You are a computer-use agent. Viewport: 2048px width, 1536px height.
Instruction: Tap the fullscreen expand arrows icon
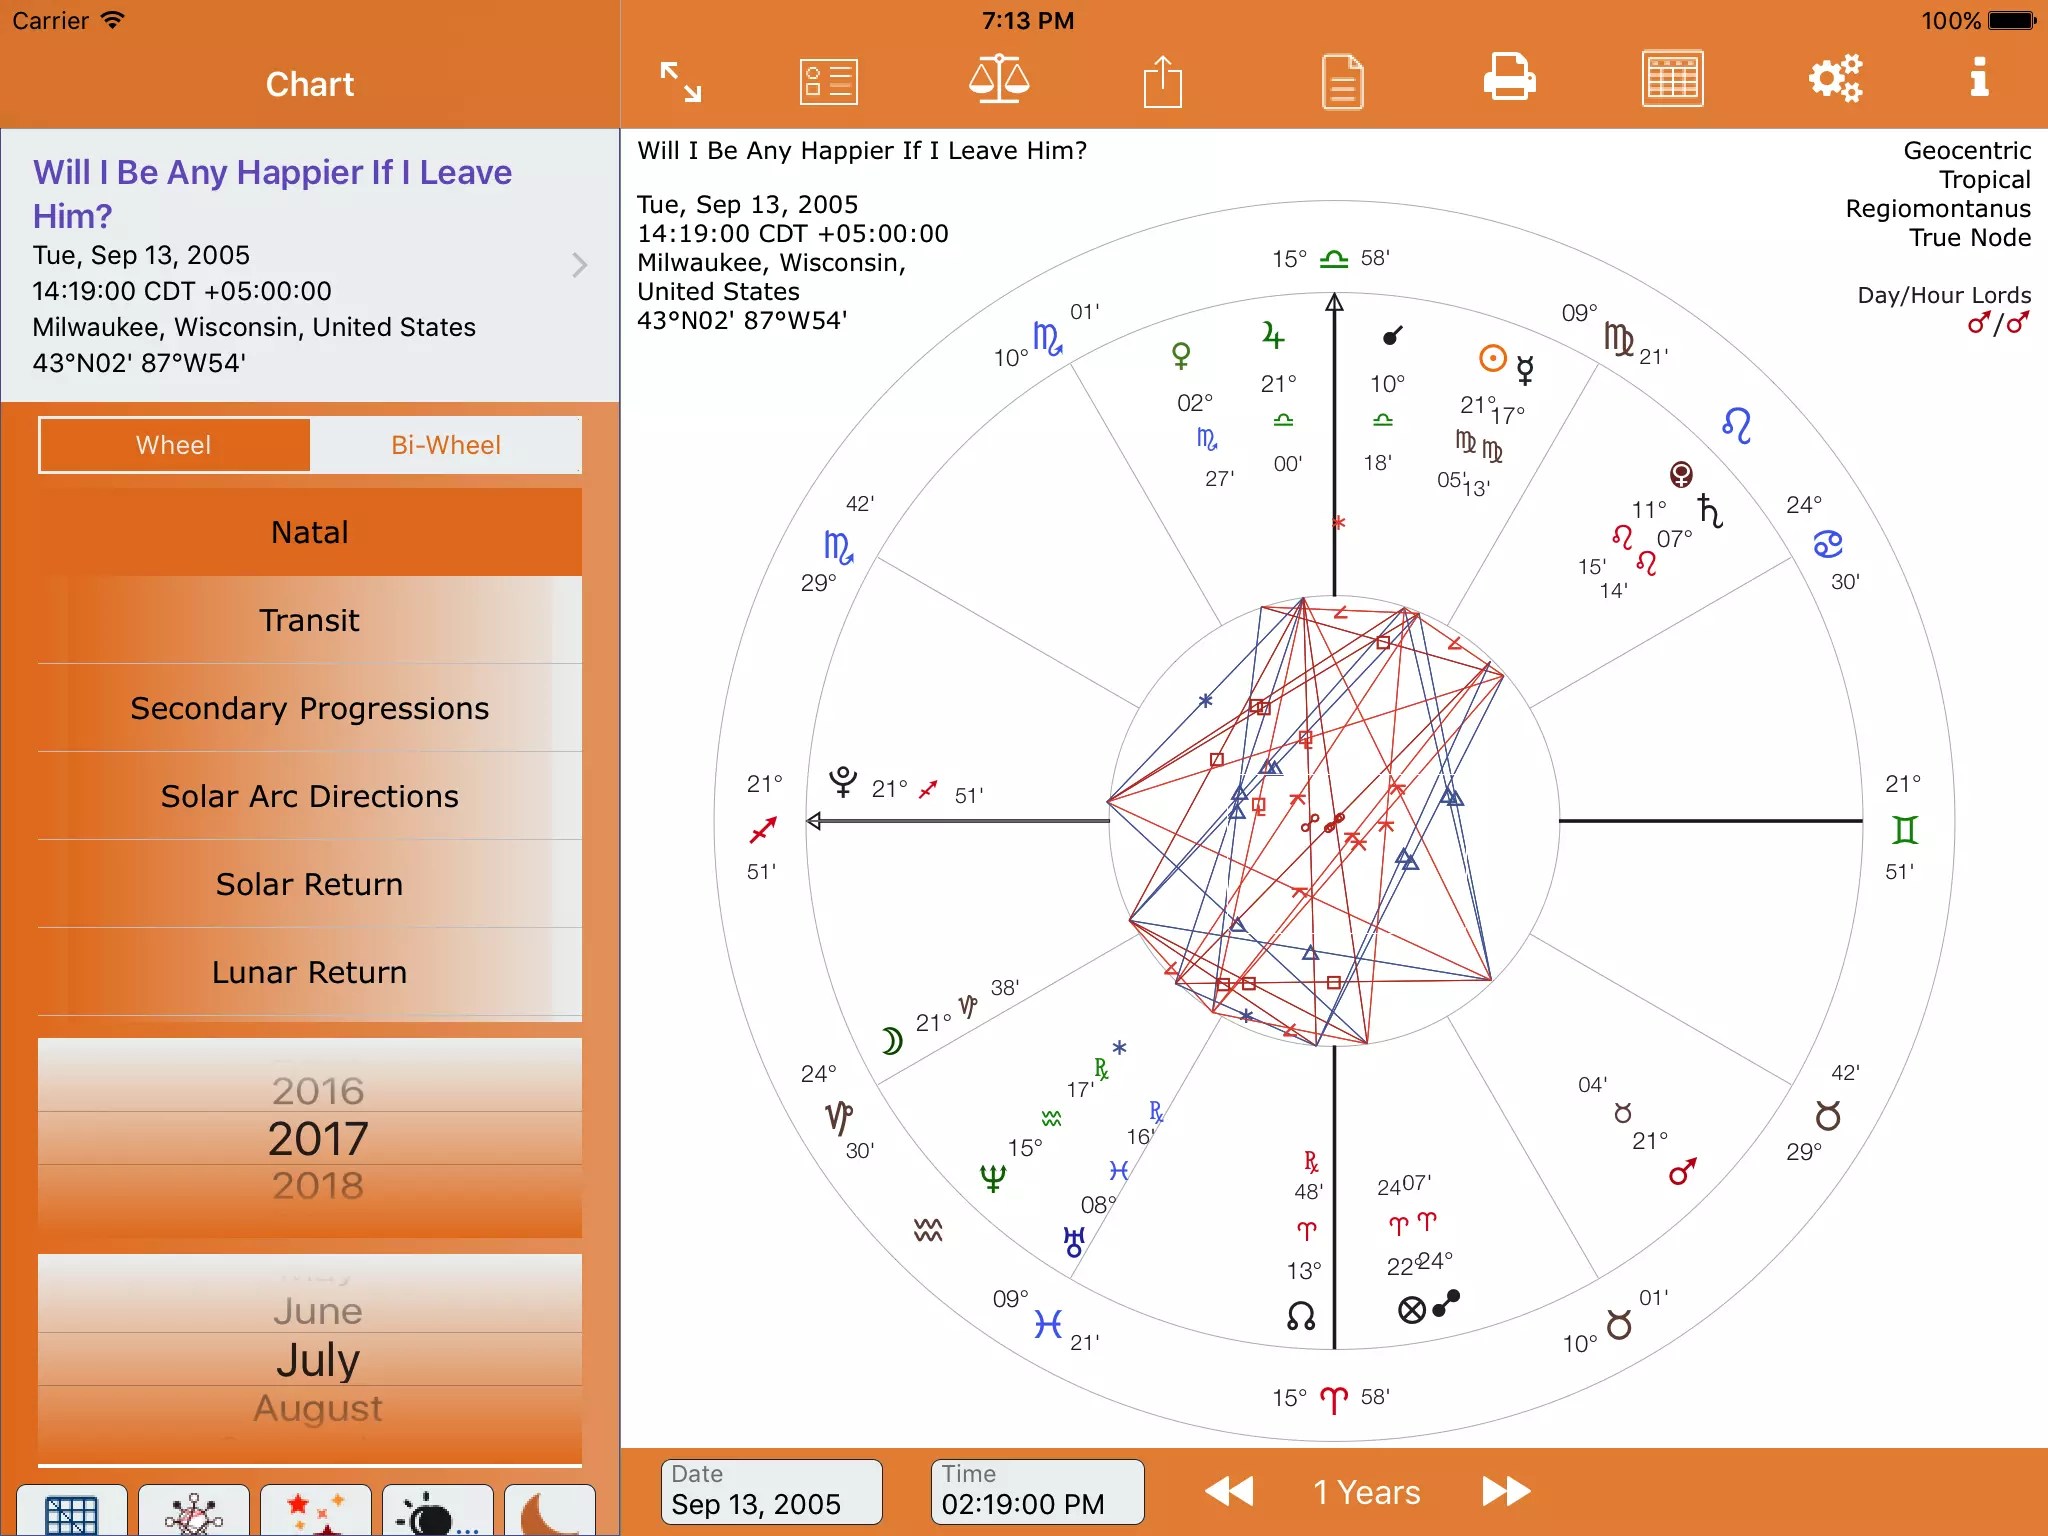click(x=680, y=82)
